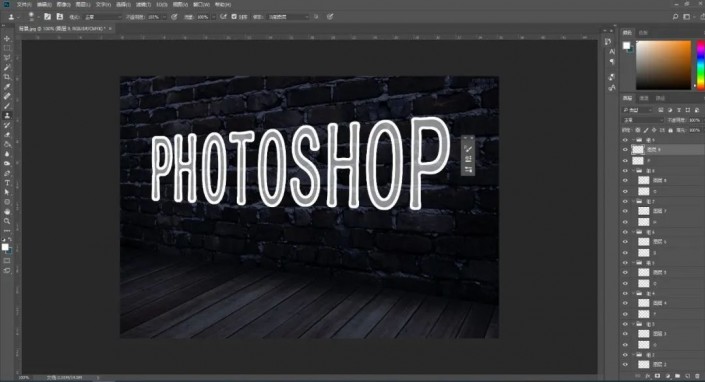Create new adjustment layer icon
705x382 pixels.
[667, 376]
